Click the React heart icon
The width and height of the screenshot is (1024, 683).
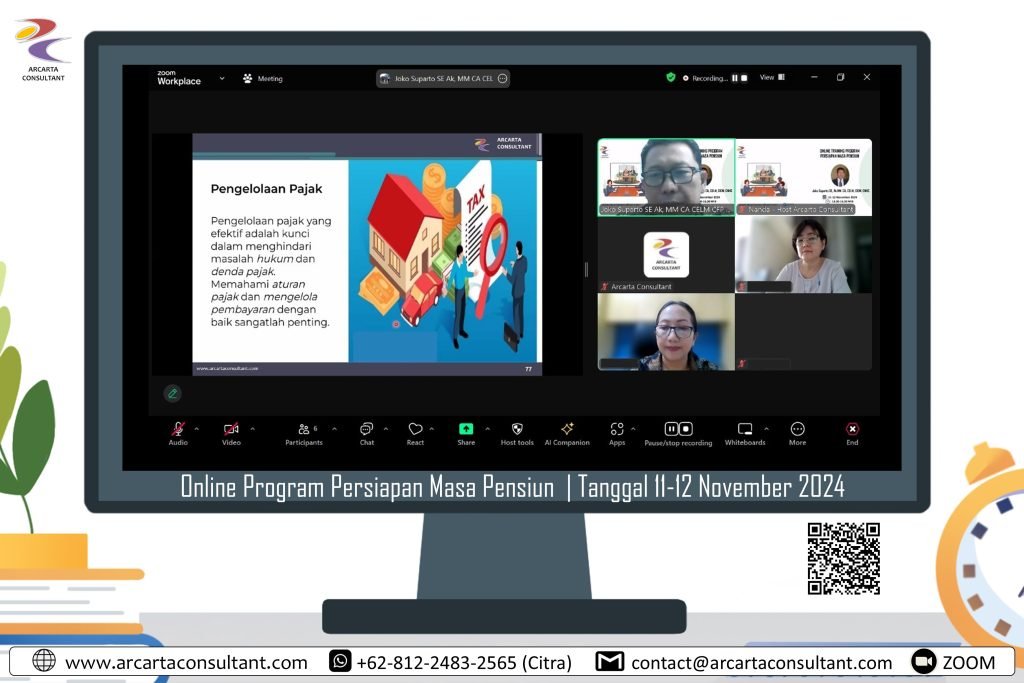(x=415, y=429)
